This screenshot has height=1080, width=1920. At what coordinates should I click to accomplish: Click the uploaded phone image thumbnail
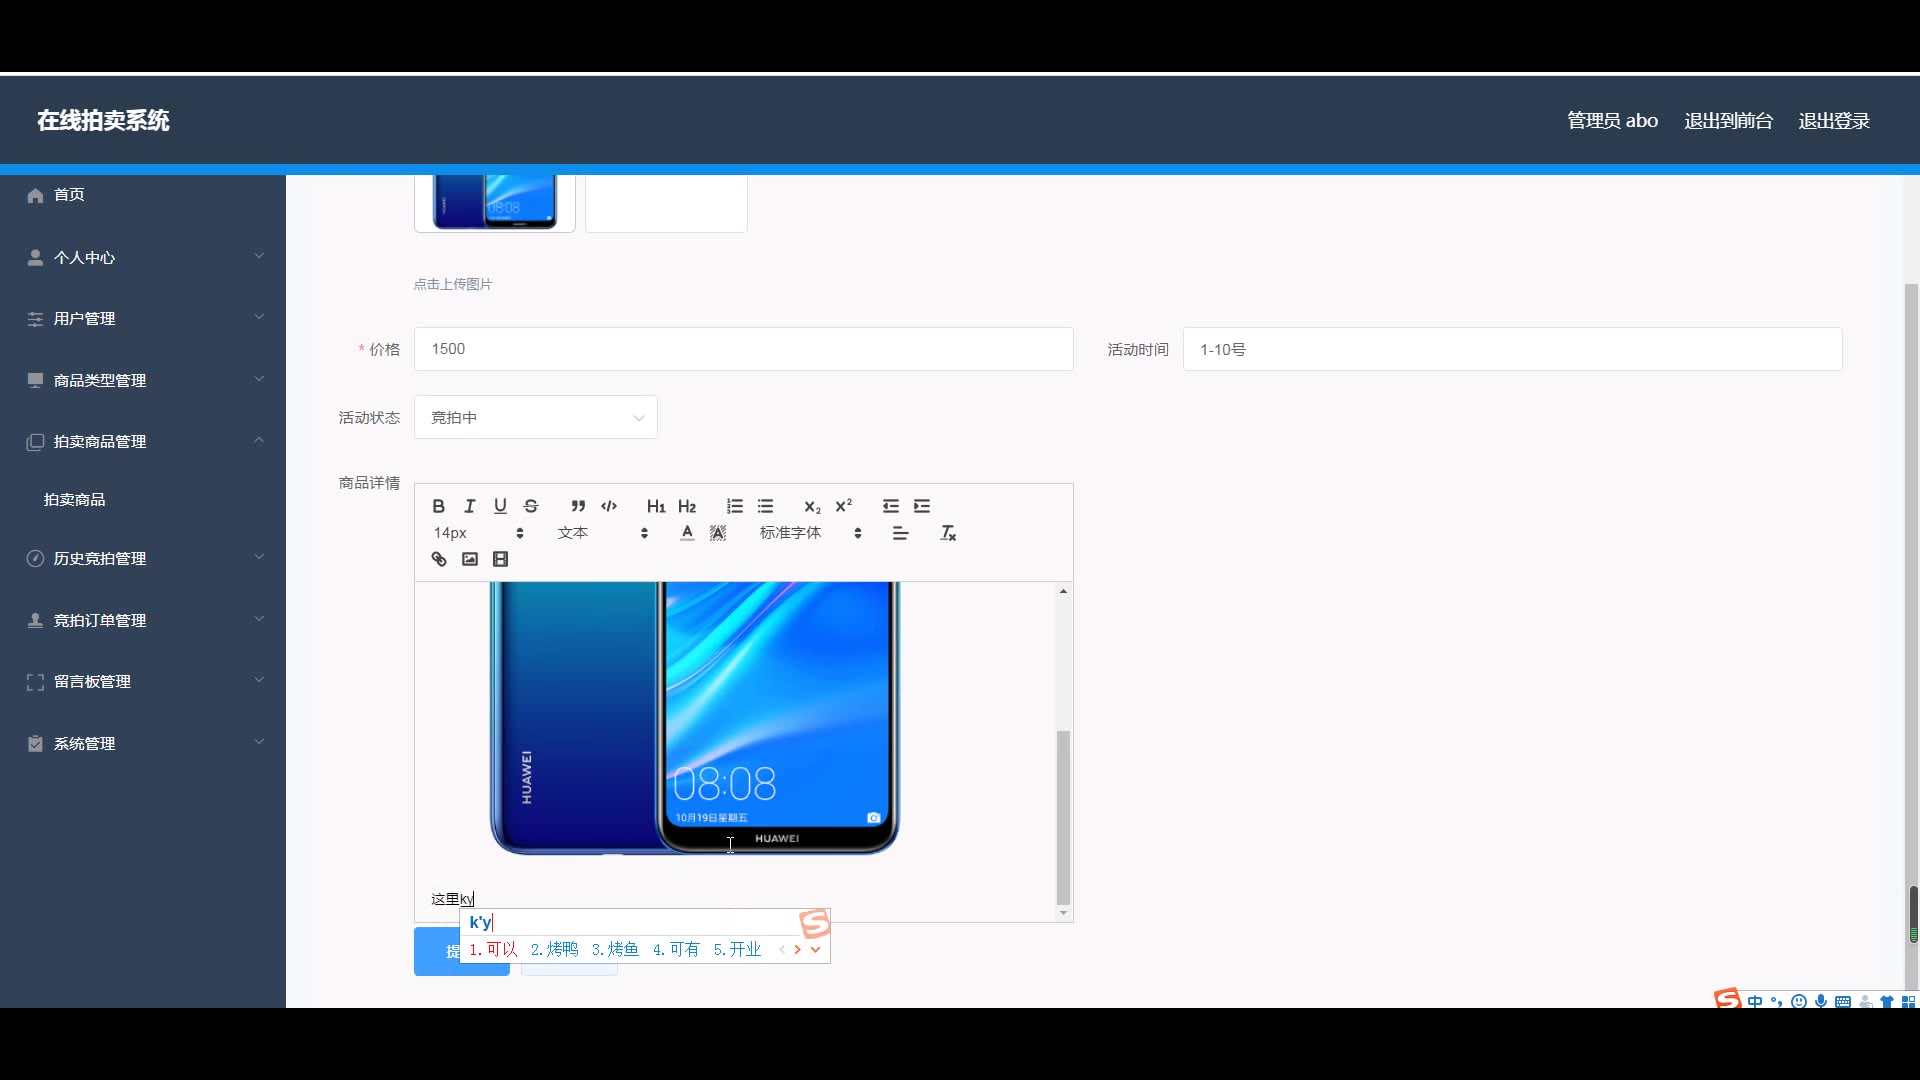[x=495, y=203]
